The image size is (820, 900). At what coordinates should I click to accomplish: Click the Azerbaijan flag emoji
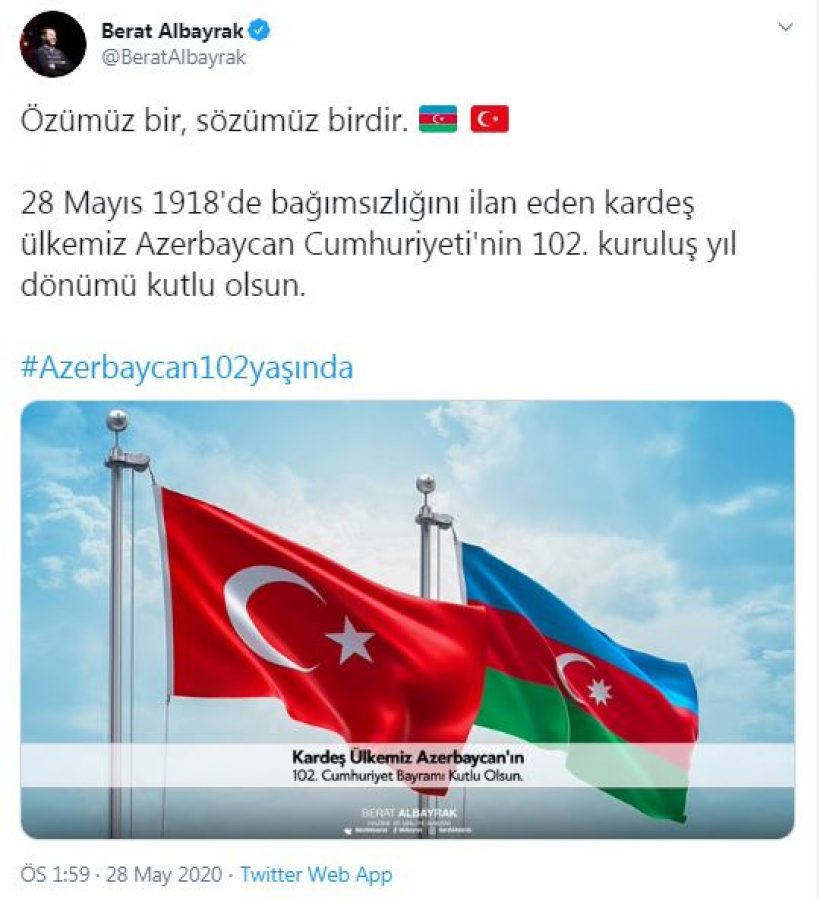point(438,119)
